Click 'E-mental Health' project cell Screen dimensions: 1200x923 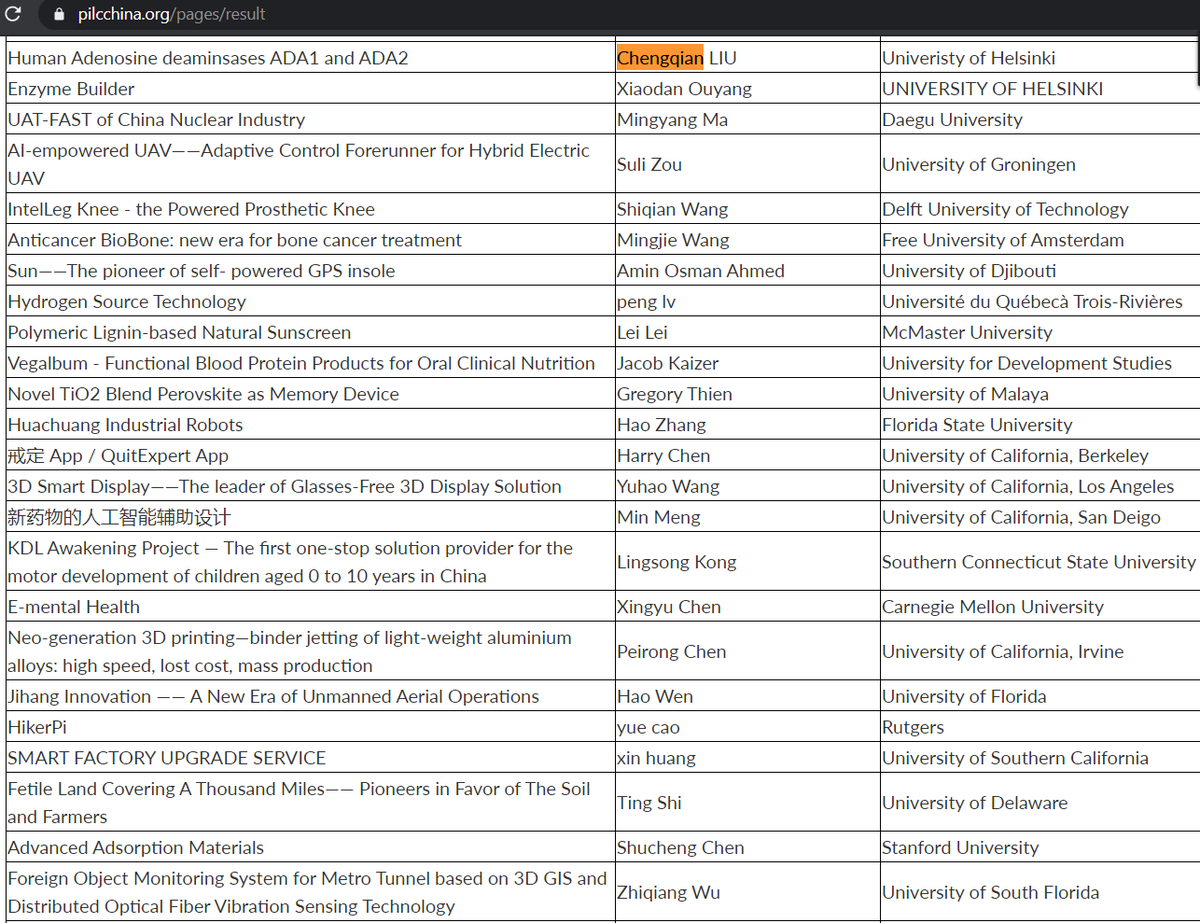(x=310, y=607)
